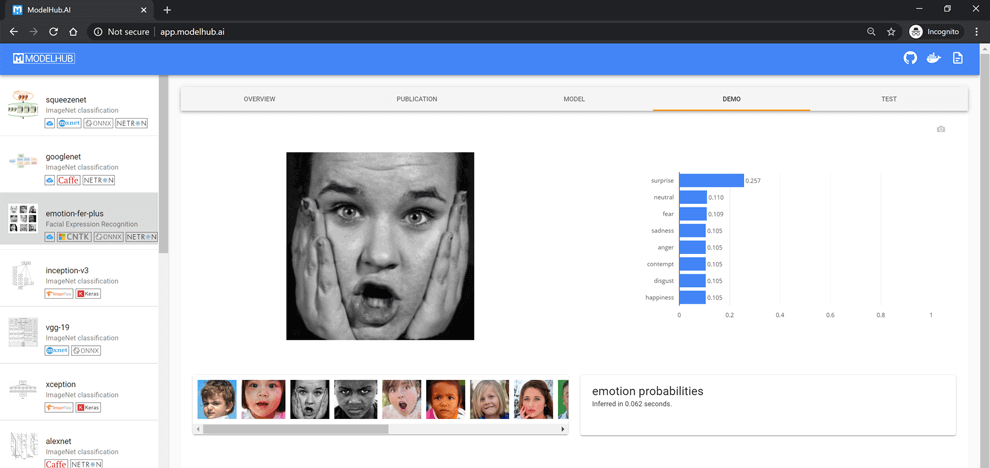Viewport: 990px width, 468px height.
Task: Choose the grayscale angry man thumbnail
Action: [x=355, y=399]
